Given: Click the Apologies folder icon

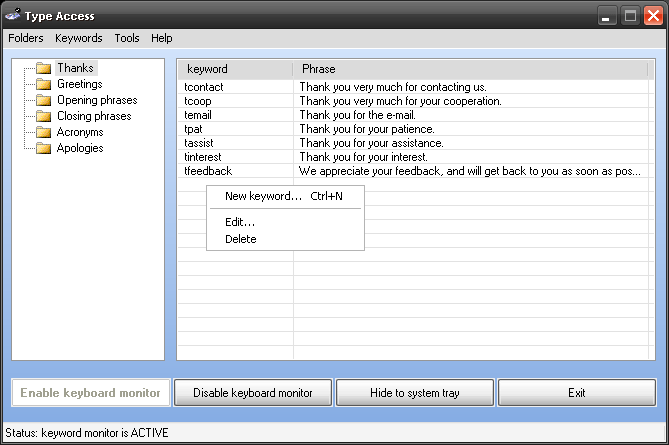Looking at the screenshot, I should click(x=44, y=148).
